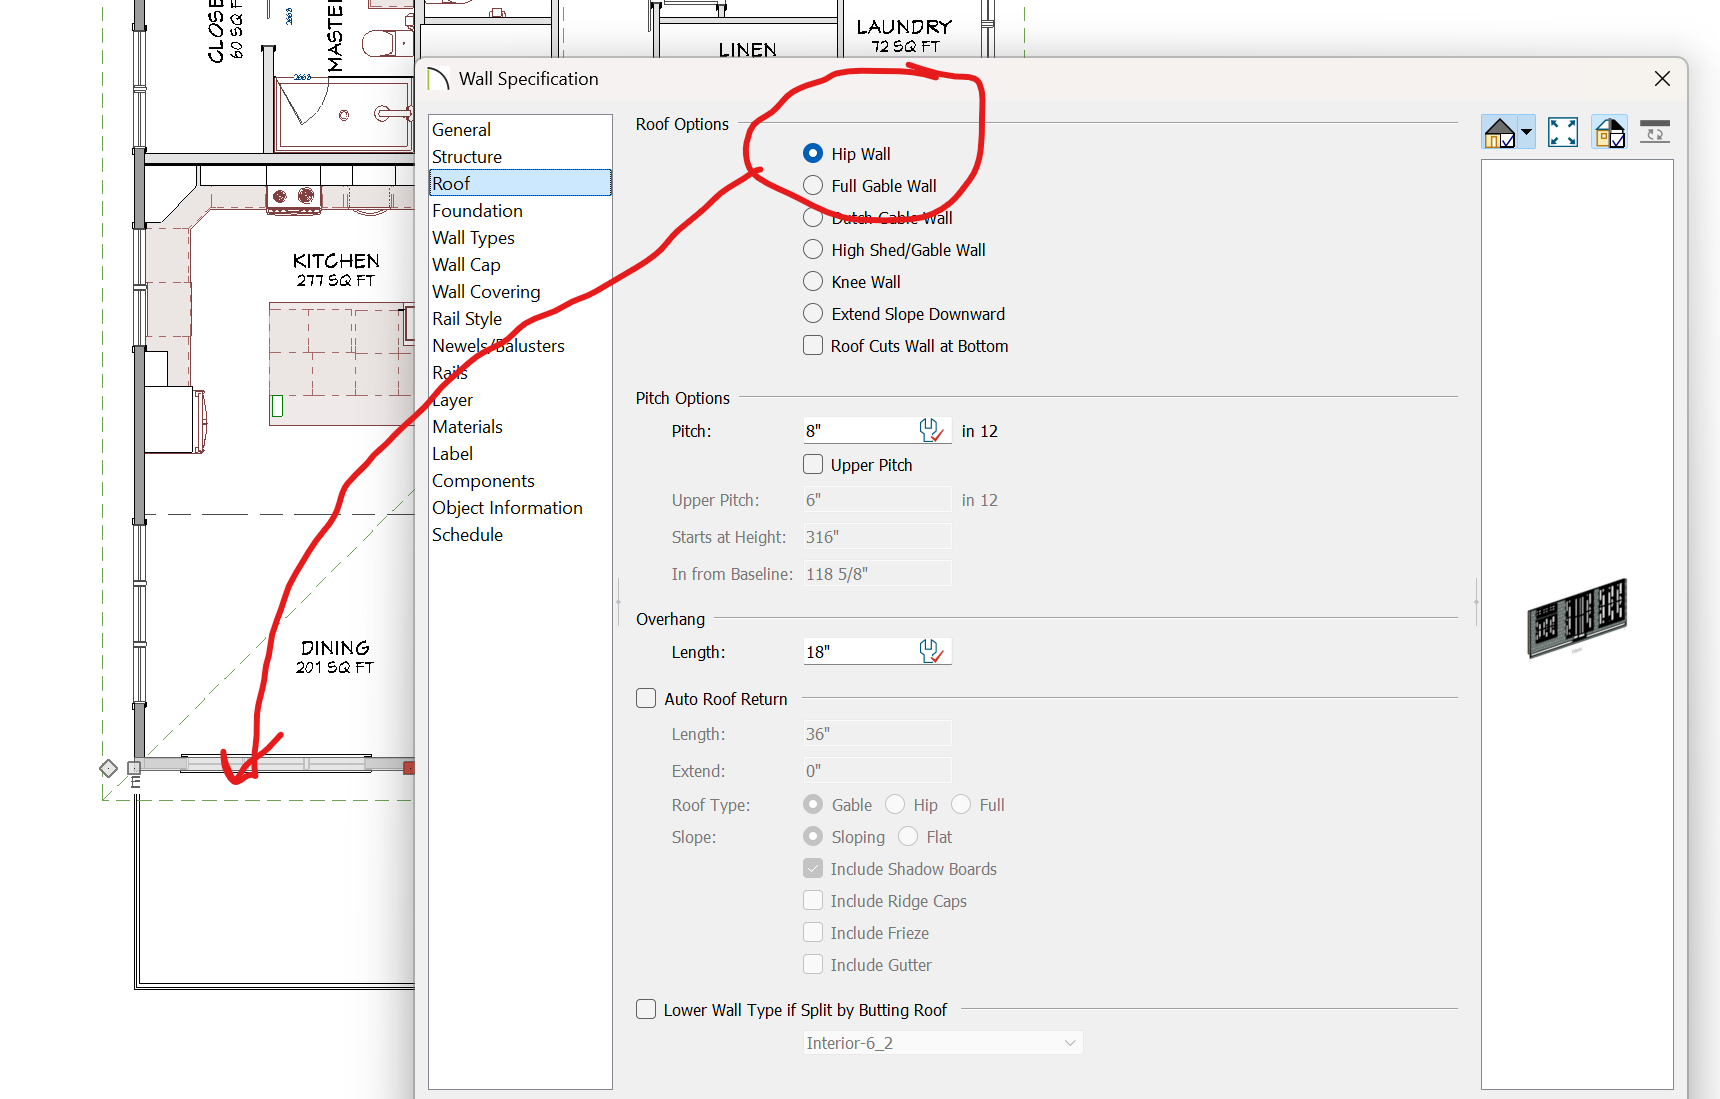
Task: Click the fill window arrows icon
Action: 1562,132
